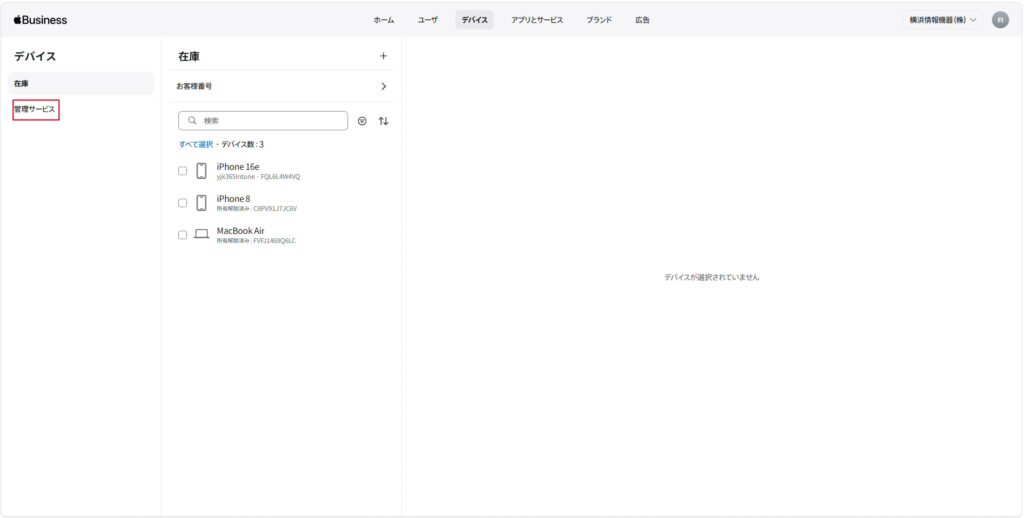Click the 検索 search field

click(x=263, y=121)
